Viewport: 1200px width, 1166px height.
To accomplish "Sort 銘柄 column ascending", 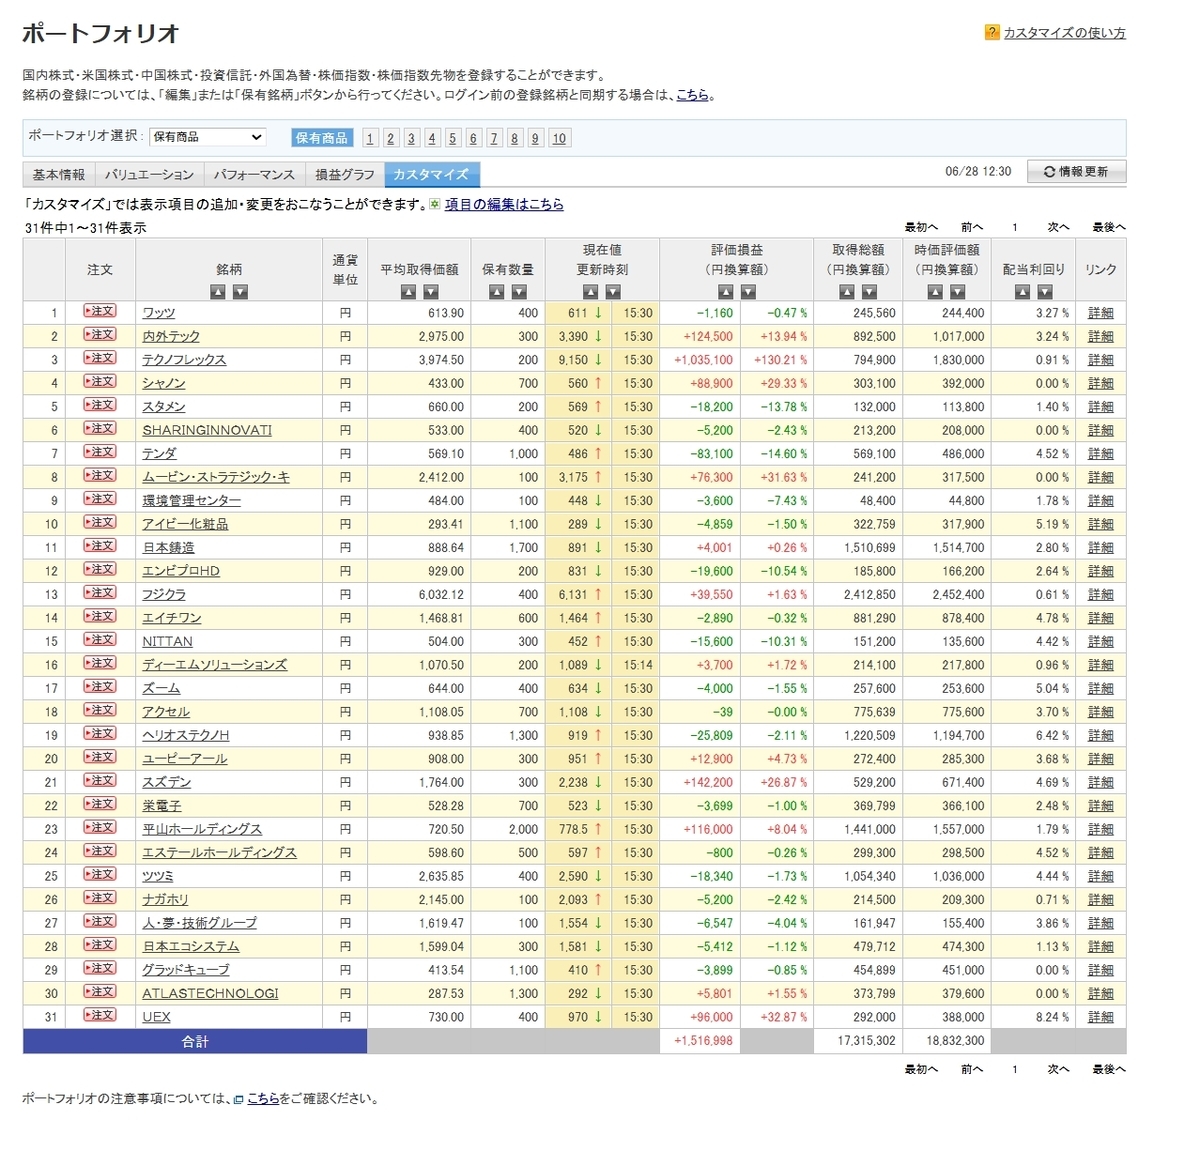I will coord(218,292).
